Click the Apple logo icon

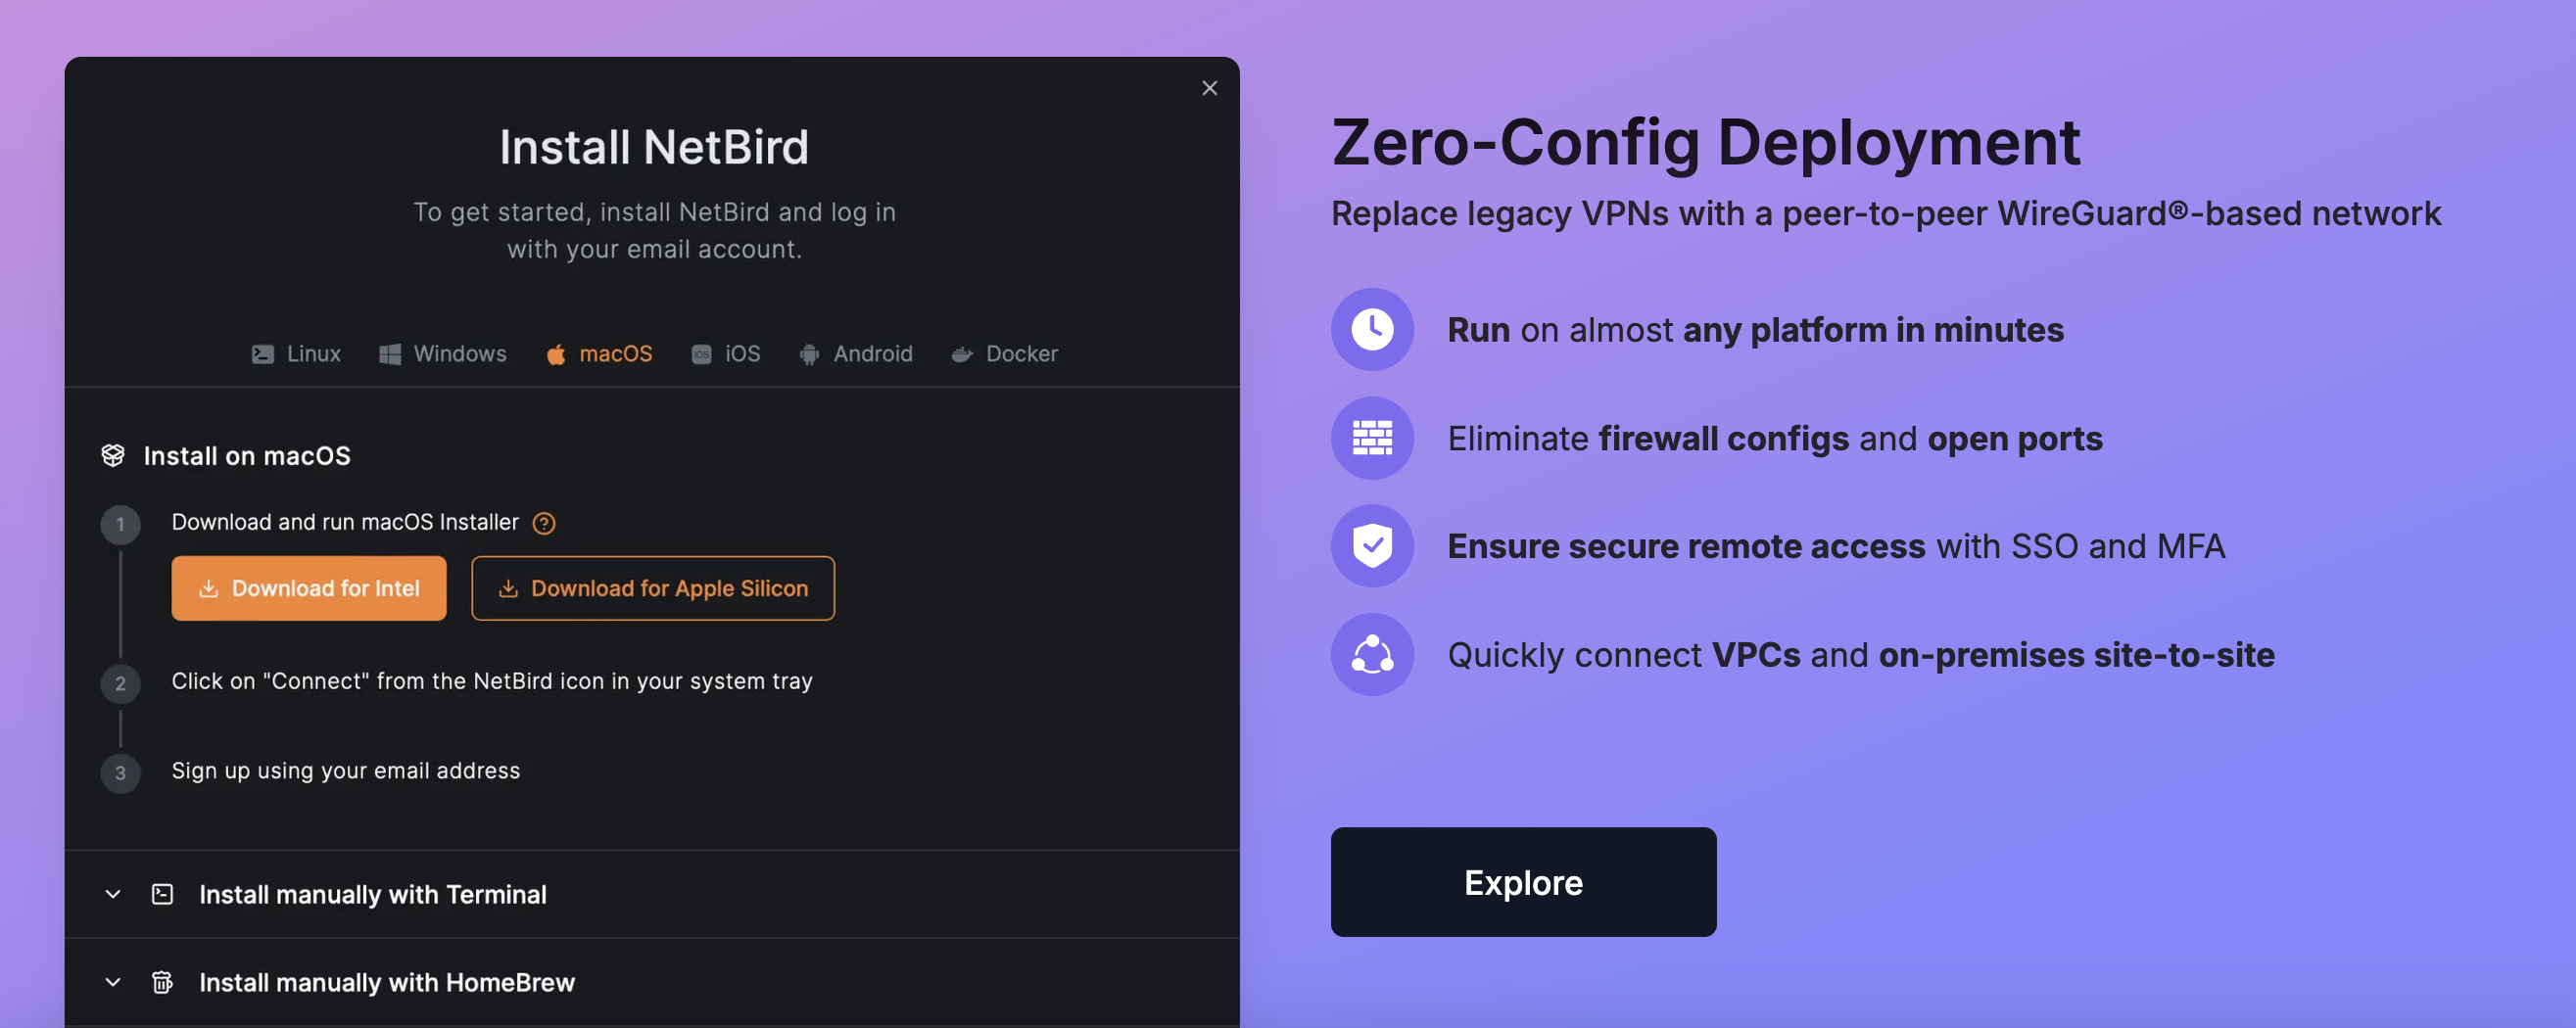[556, 354]
